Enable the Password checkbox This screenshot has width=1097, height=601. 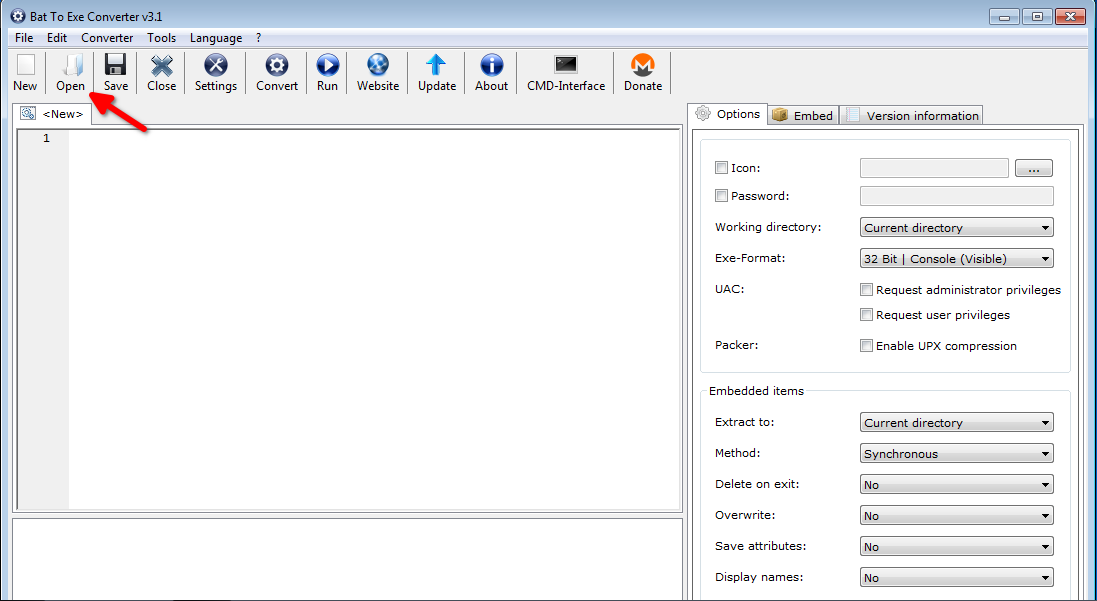pos(721,196)
